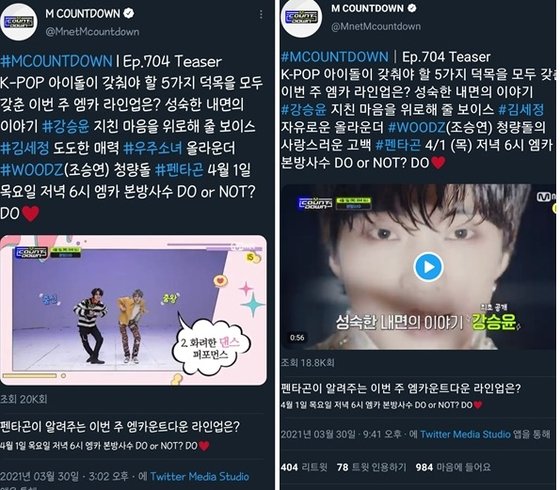This screenshot has width=560, height=490.
Task: View the 404 리트윗 retweets list
Action: coord(304,467)
